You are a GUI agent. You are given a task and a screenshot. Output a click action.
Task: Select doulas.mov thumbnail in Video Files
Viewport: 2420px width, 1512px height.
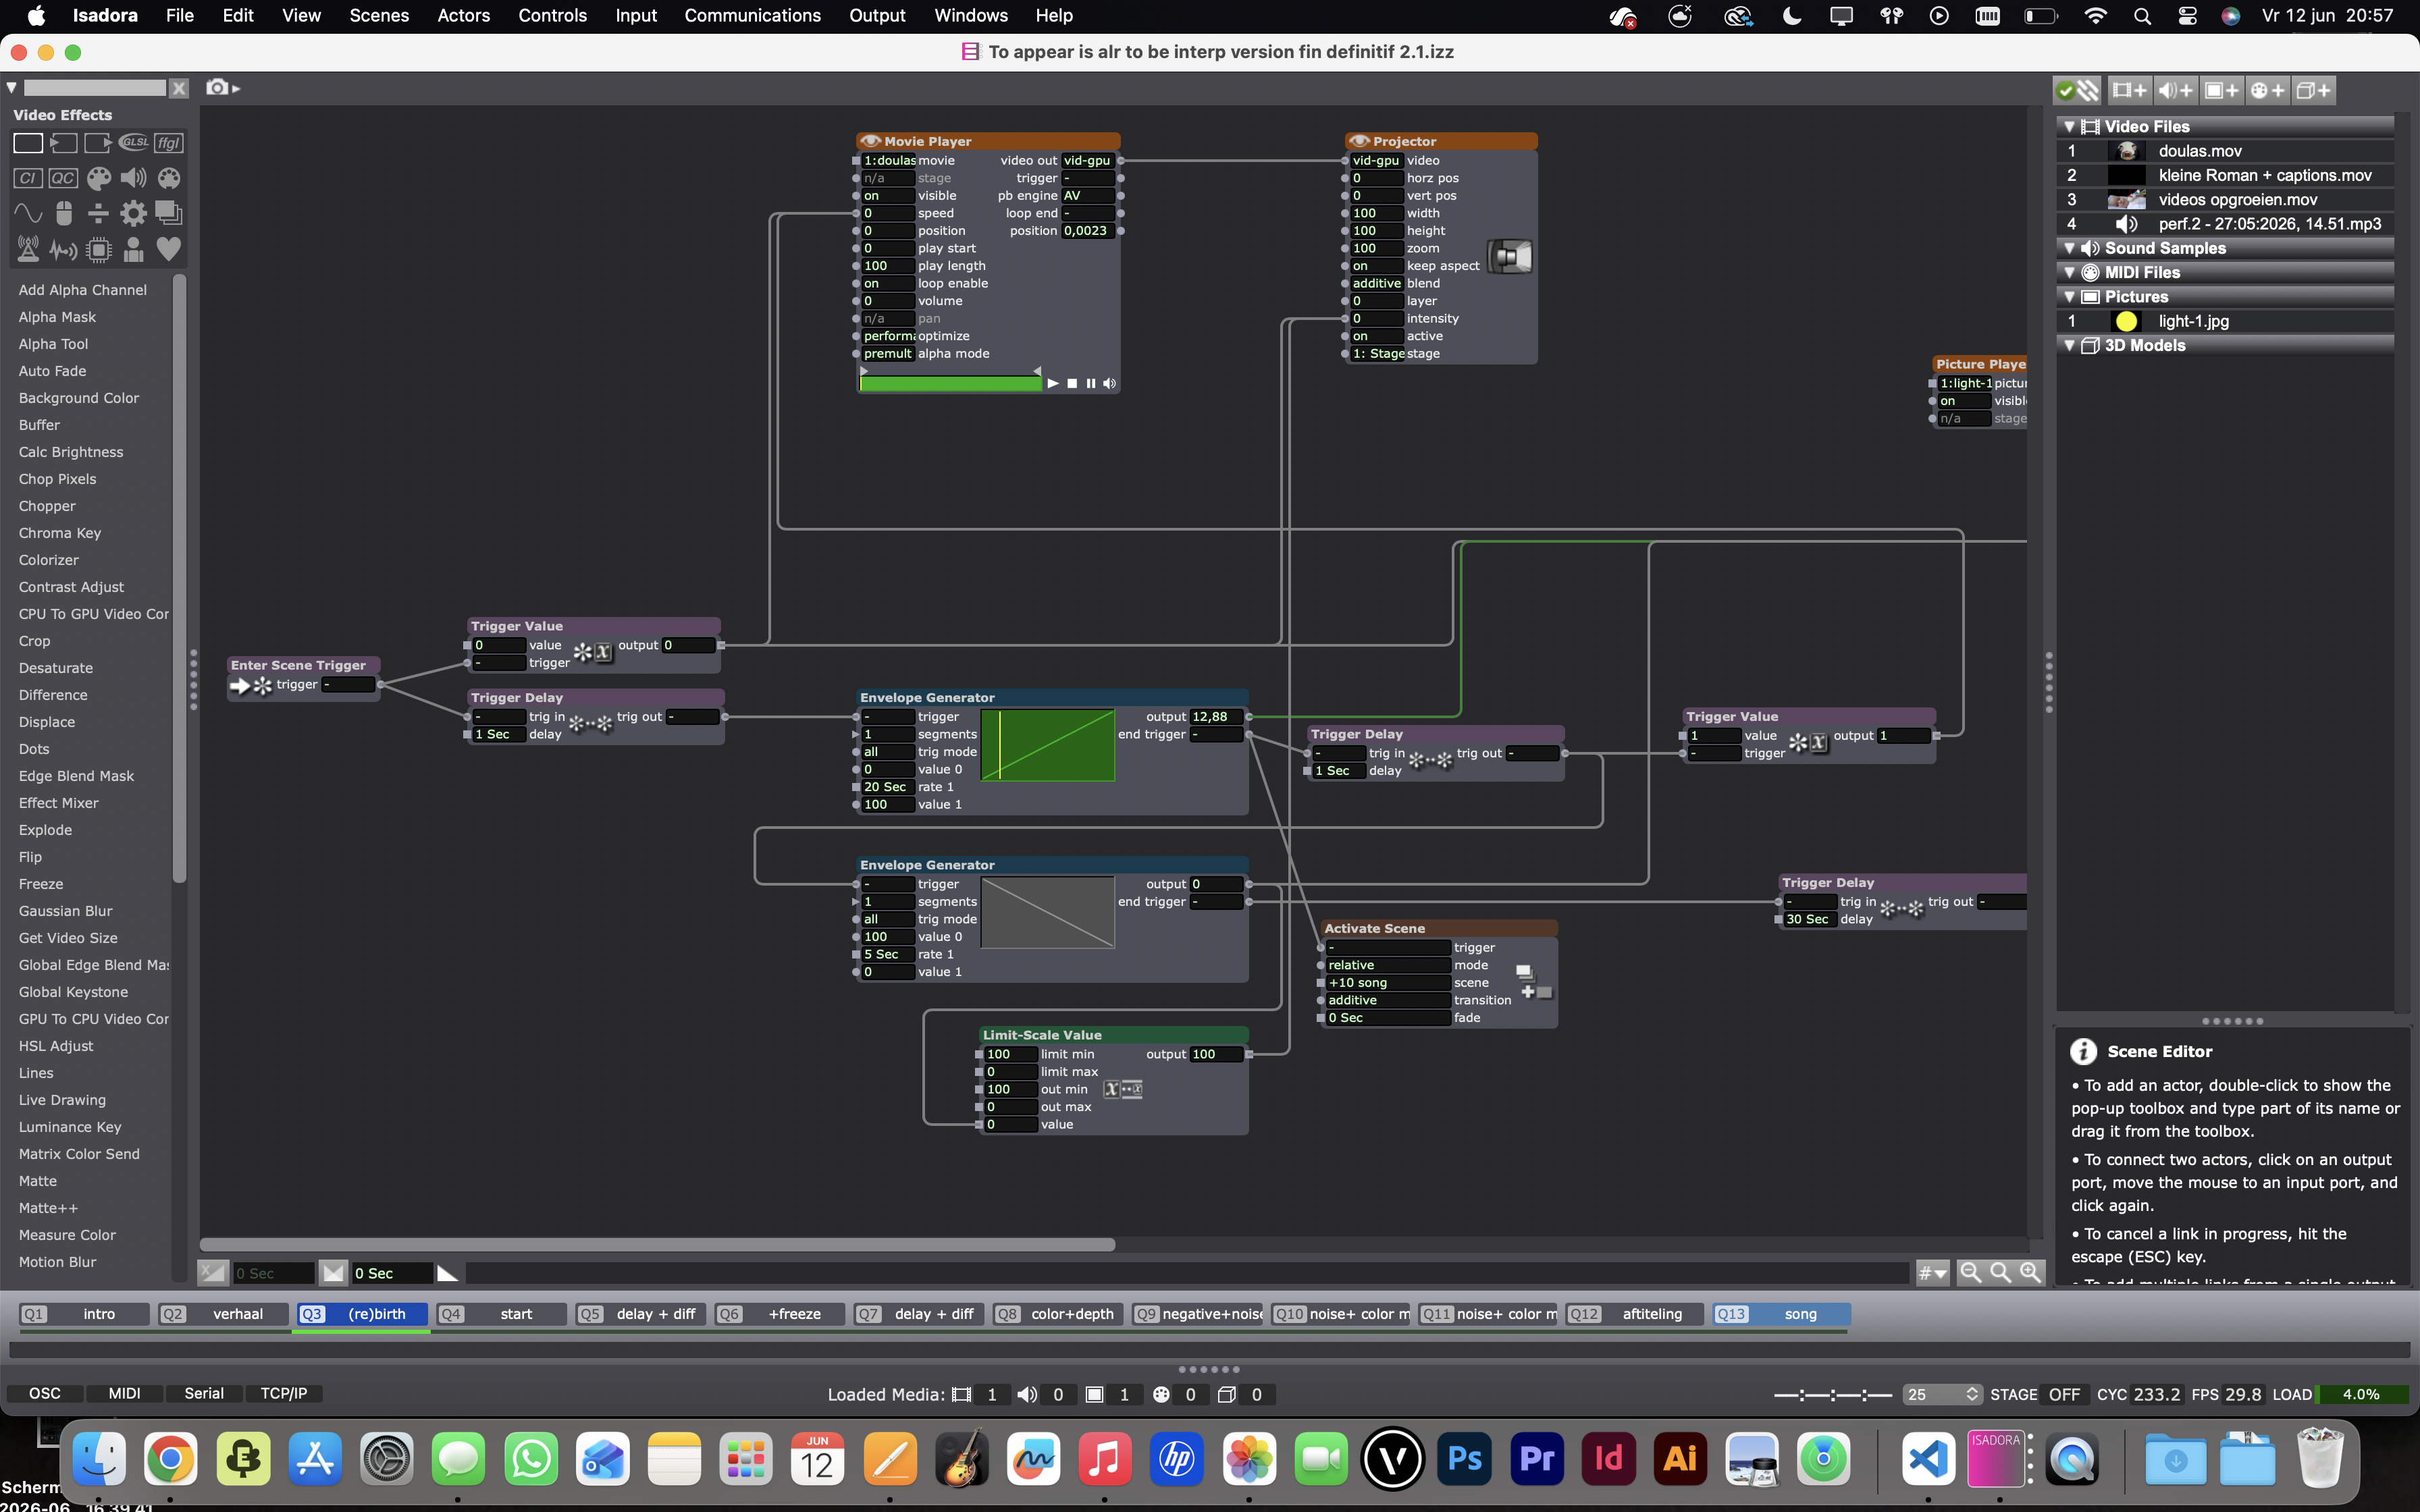[2127, 151]
